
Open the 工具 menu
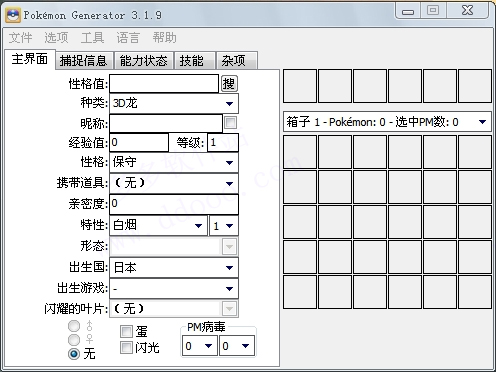pyautogui.click(x=92, y=37)
